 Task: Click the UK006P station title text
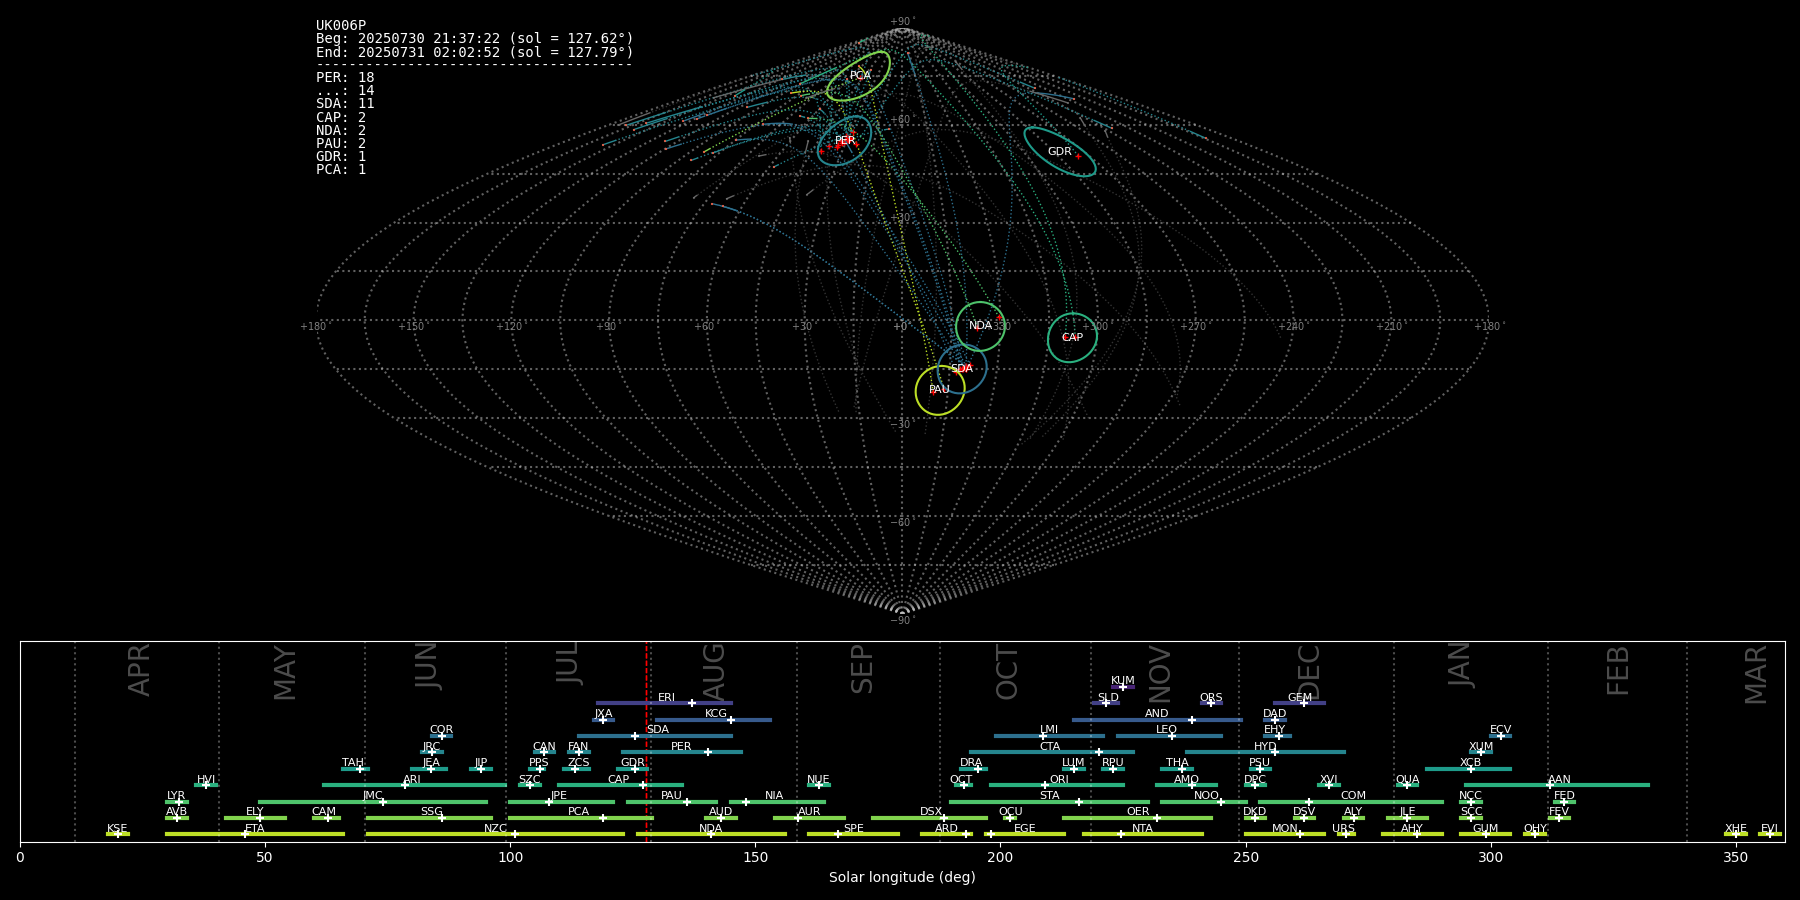pos(341,26)
